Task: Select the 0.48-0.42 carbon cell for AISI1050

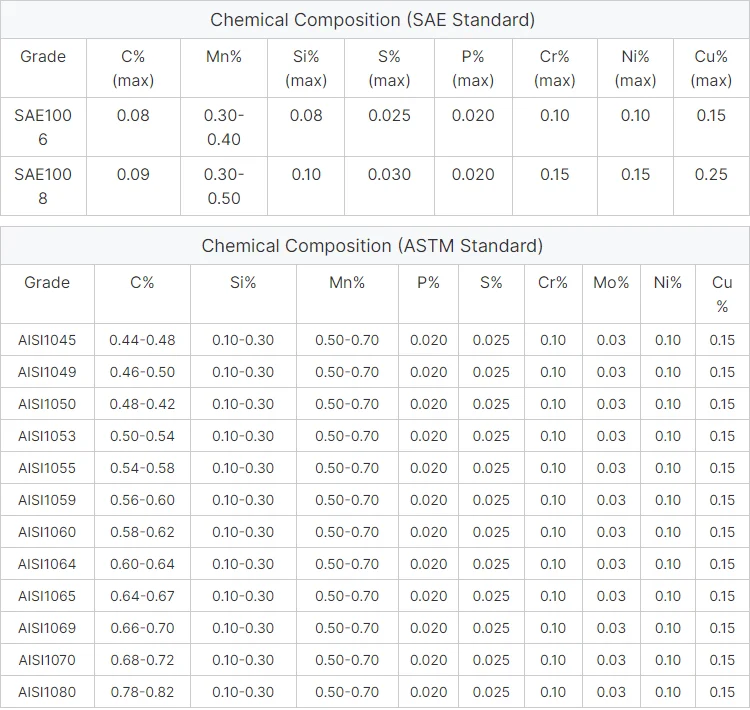Action: tap(142, 404)
